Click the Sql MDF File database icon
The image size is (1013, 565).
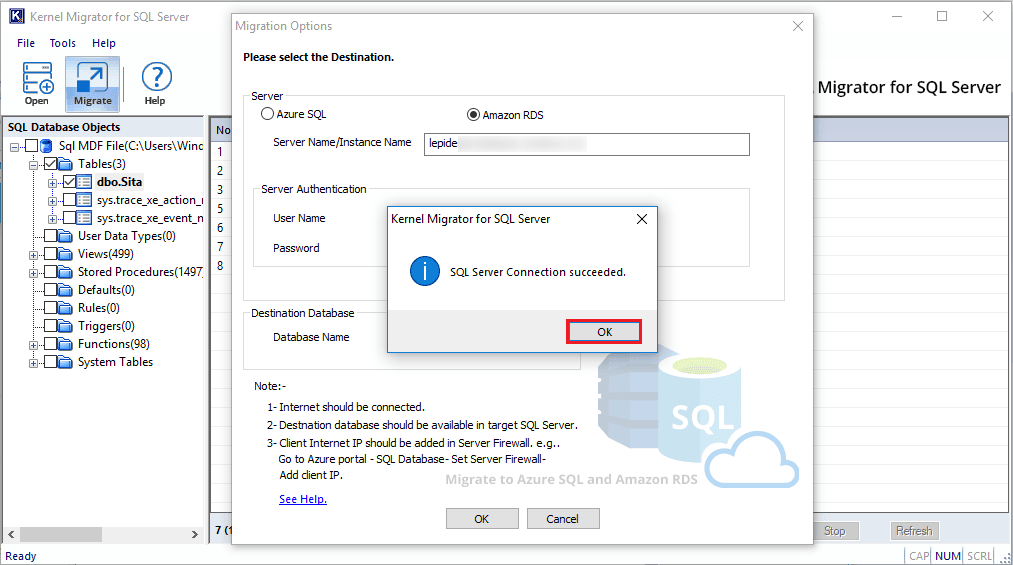(x=47, y=146)
